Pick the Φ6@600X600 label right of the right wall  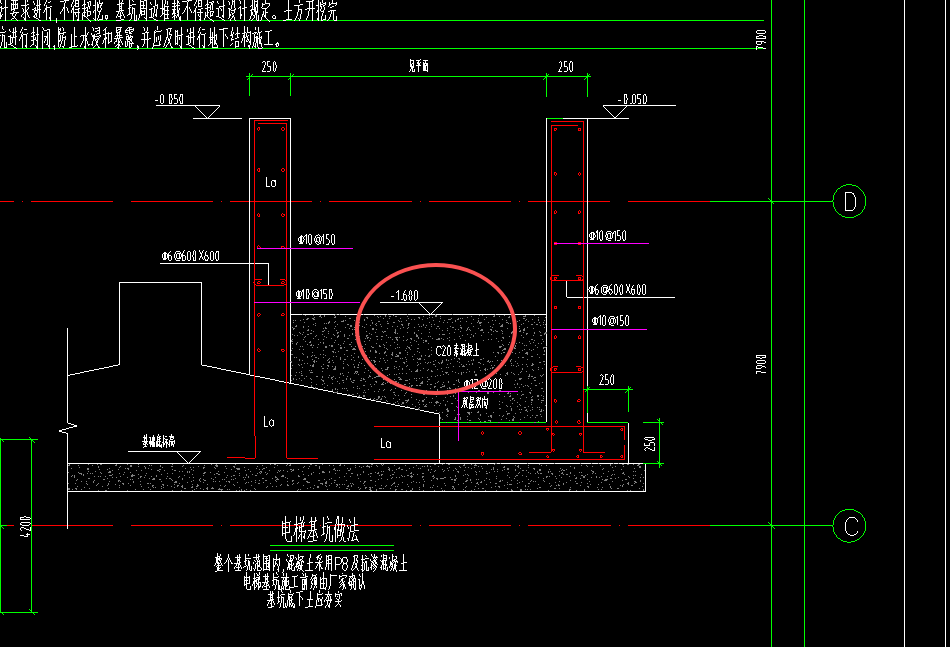(x=617, y=290)
